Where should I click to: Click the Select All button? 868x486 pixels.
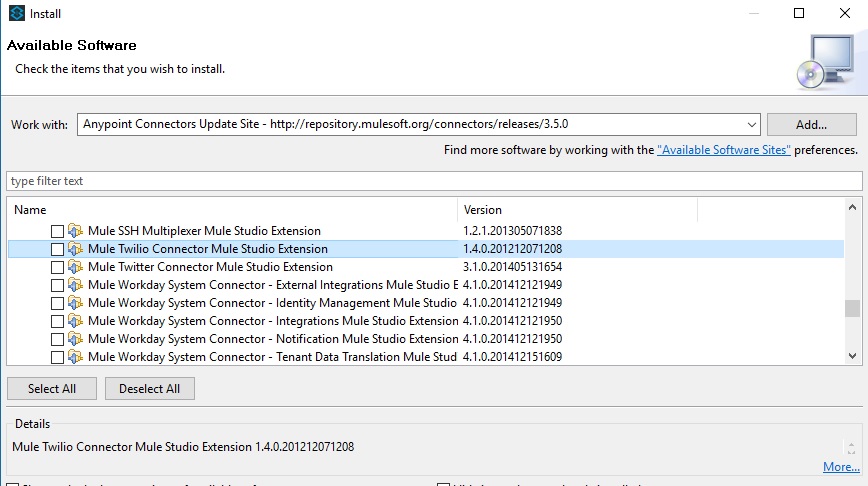52,389
